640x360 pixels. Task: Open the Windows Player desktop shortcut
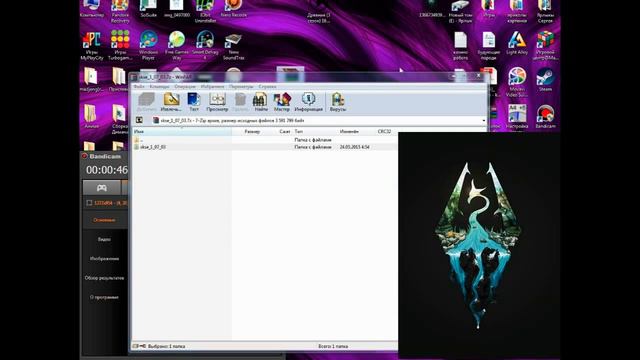tap(148, 45)
